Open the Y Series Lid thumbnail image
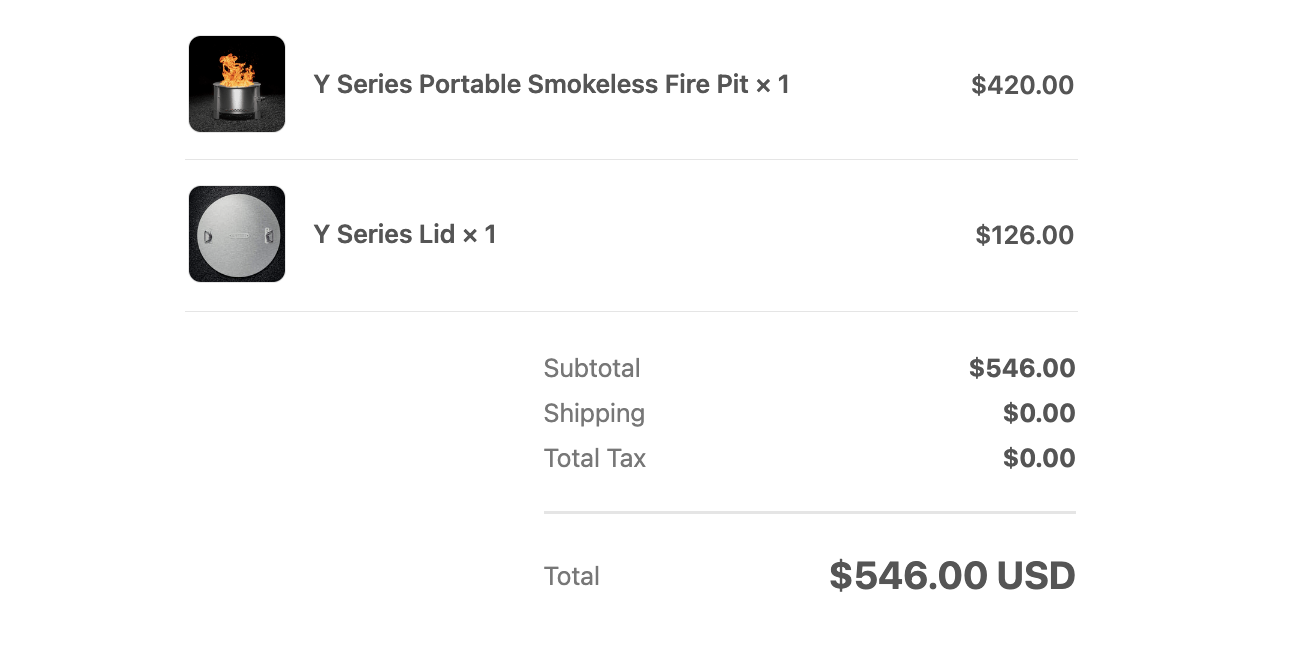1316x648 pixels. [x=237, y=234]
